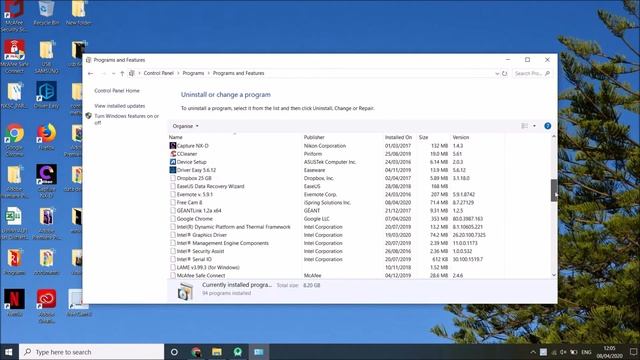The image size is (640, 360).
Task: Open the volume icon in system tray
Action: [x=563, y=352]
